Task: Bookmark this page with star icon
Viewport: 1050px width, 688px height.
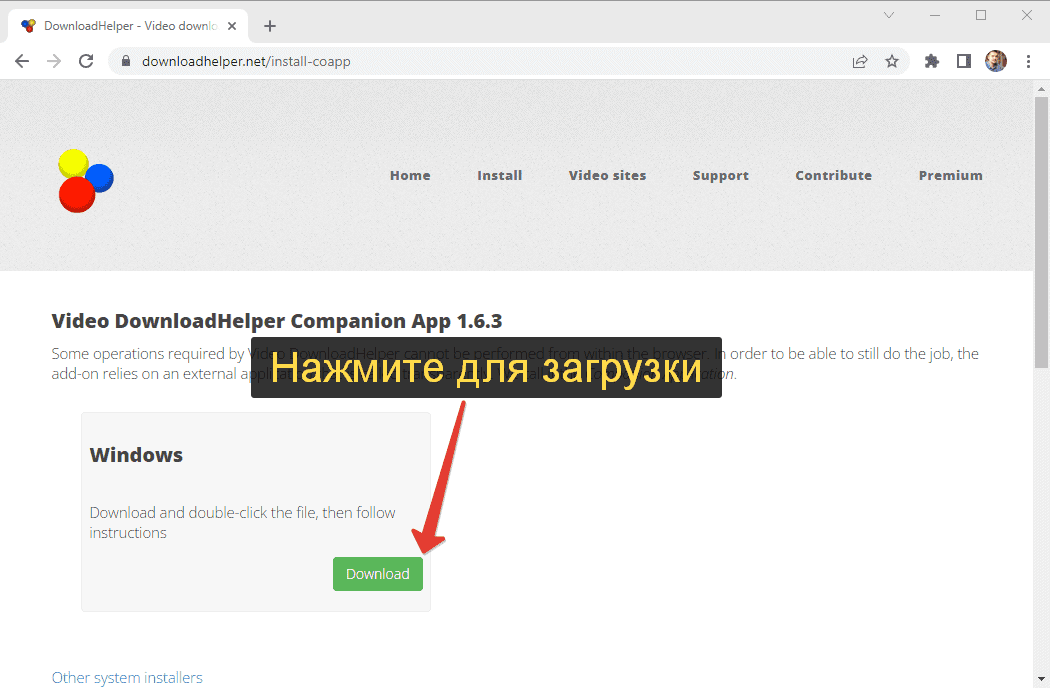Action: tap(892, 61)
